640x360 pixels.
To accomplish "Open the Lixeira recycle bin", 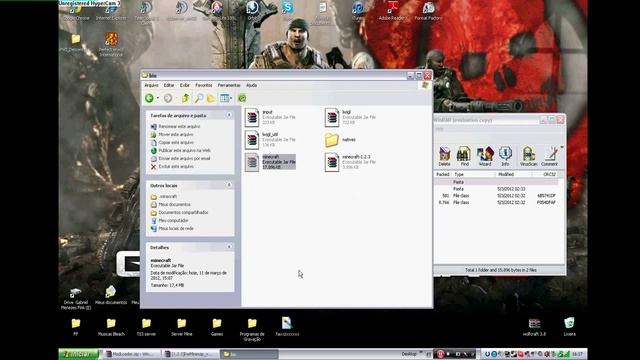I will pos(569,327).
